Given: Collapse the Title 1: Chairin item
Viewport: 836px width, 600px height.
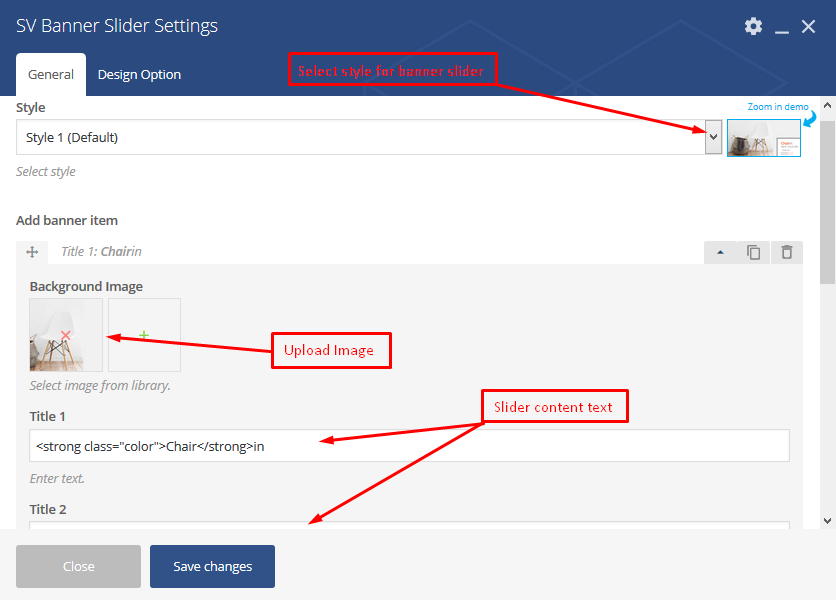Looking at the screenshot, I should pos(720,252).
